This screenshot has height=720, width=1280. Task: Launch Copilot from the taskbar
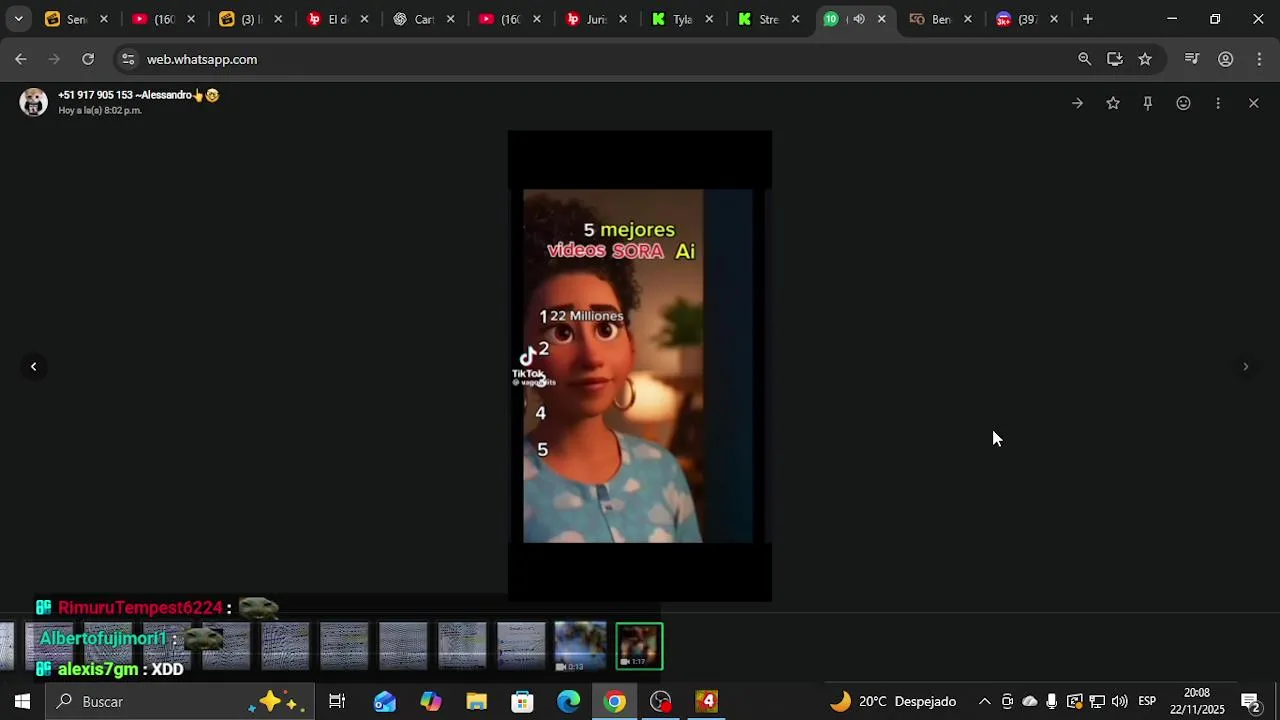tap(430, 702)
